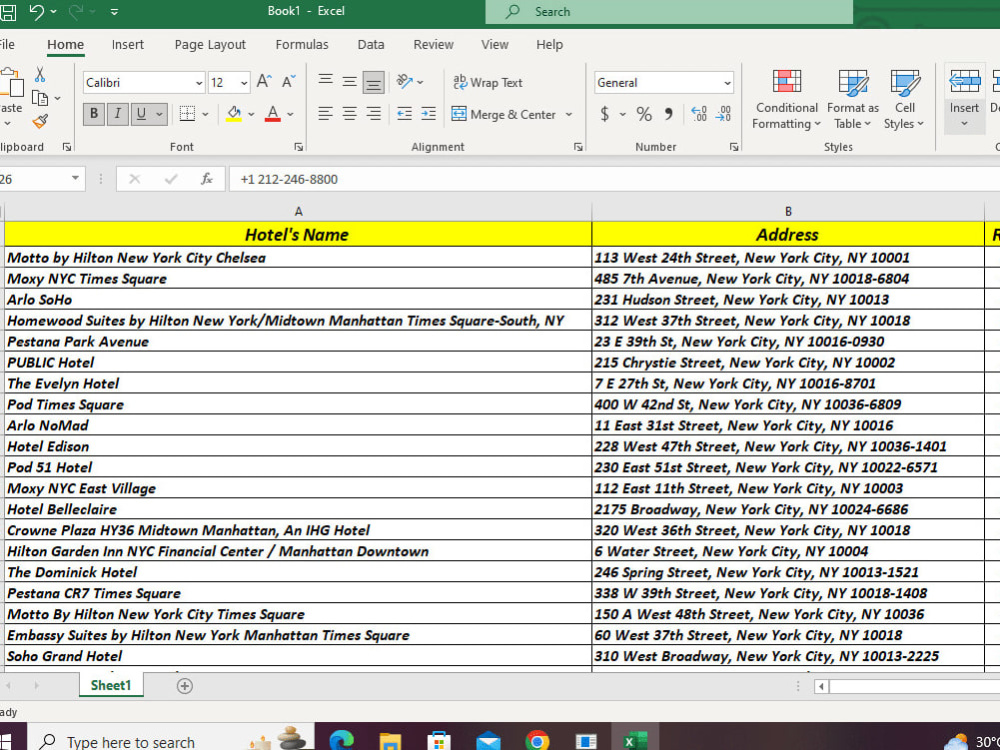Viewport: 1000px width, 750px height.
Task: Click the Insert cells icon
Action: [964, 82]
